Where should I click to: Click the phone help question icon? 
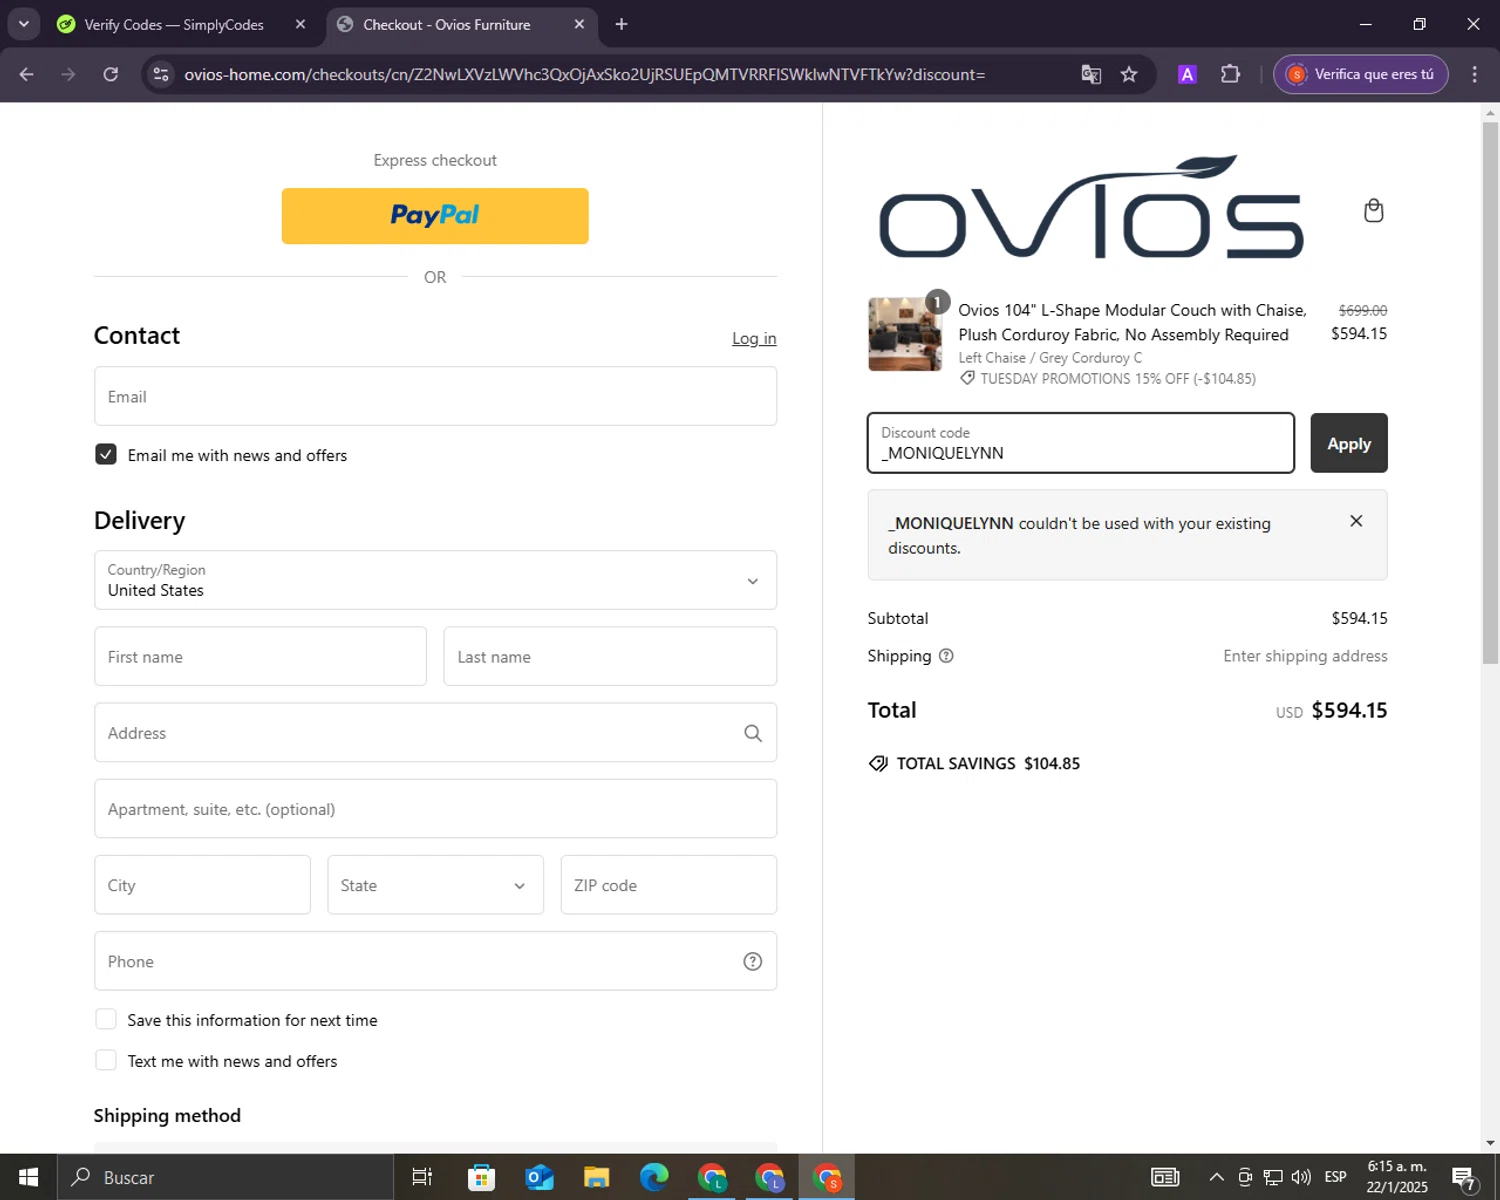click(753, 961)
